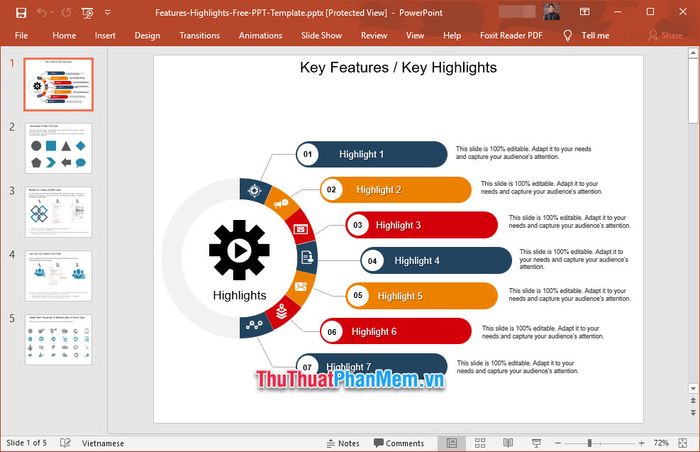Image resolution: width=700 pixels, height=452 pixels.
Task: Click the Save icon in title bar
Action: coord(21,13)
